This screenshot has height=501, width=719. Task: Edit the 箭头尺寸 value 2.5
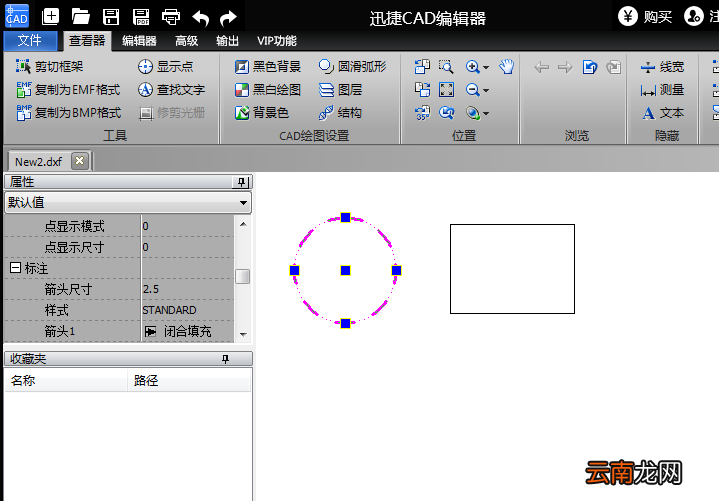187,289
